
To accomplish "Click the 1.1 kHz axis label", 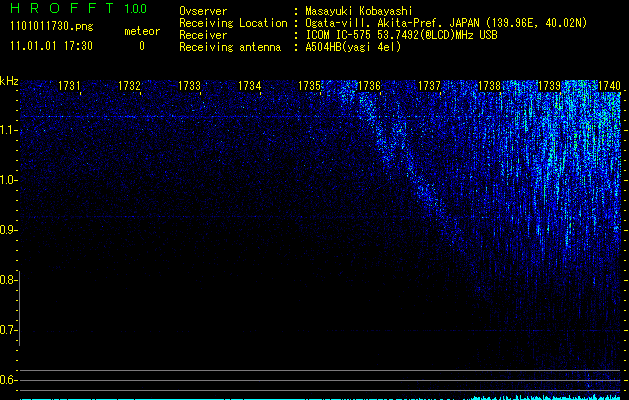I will pos(8,130).
